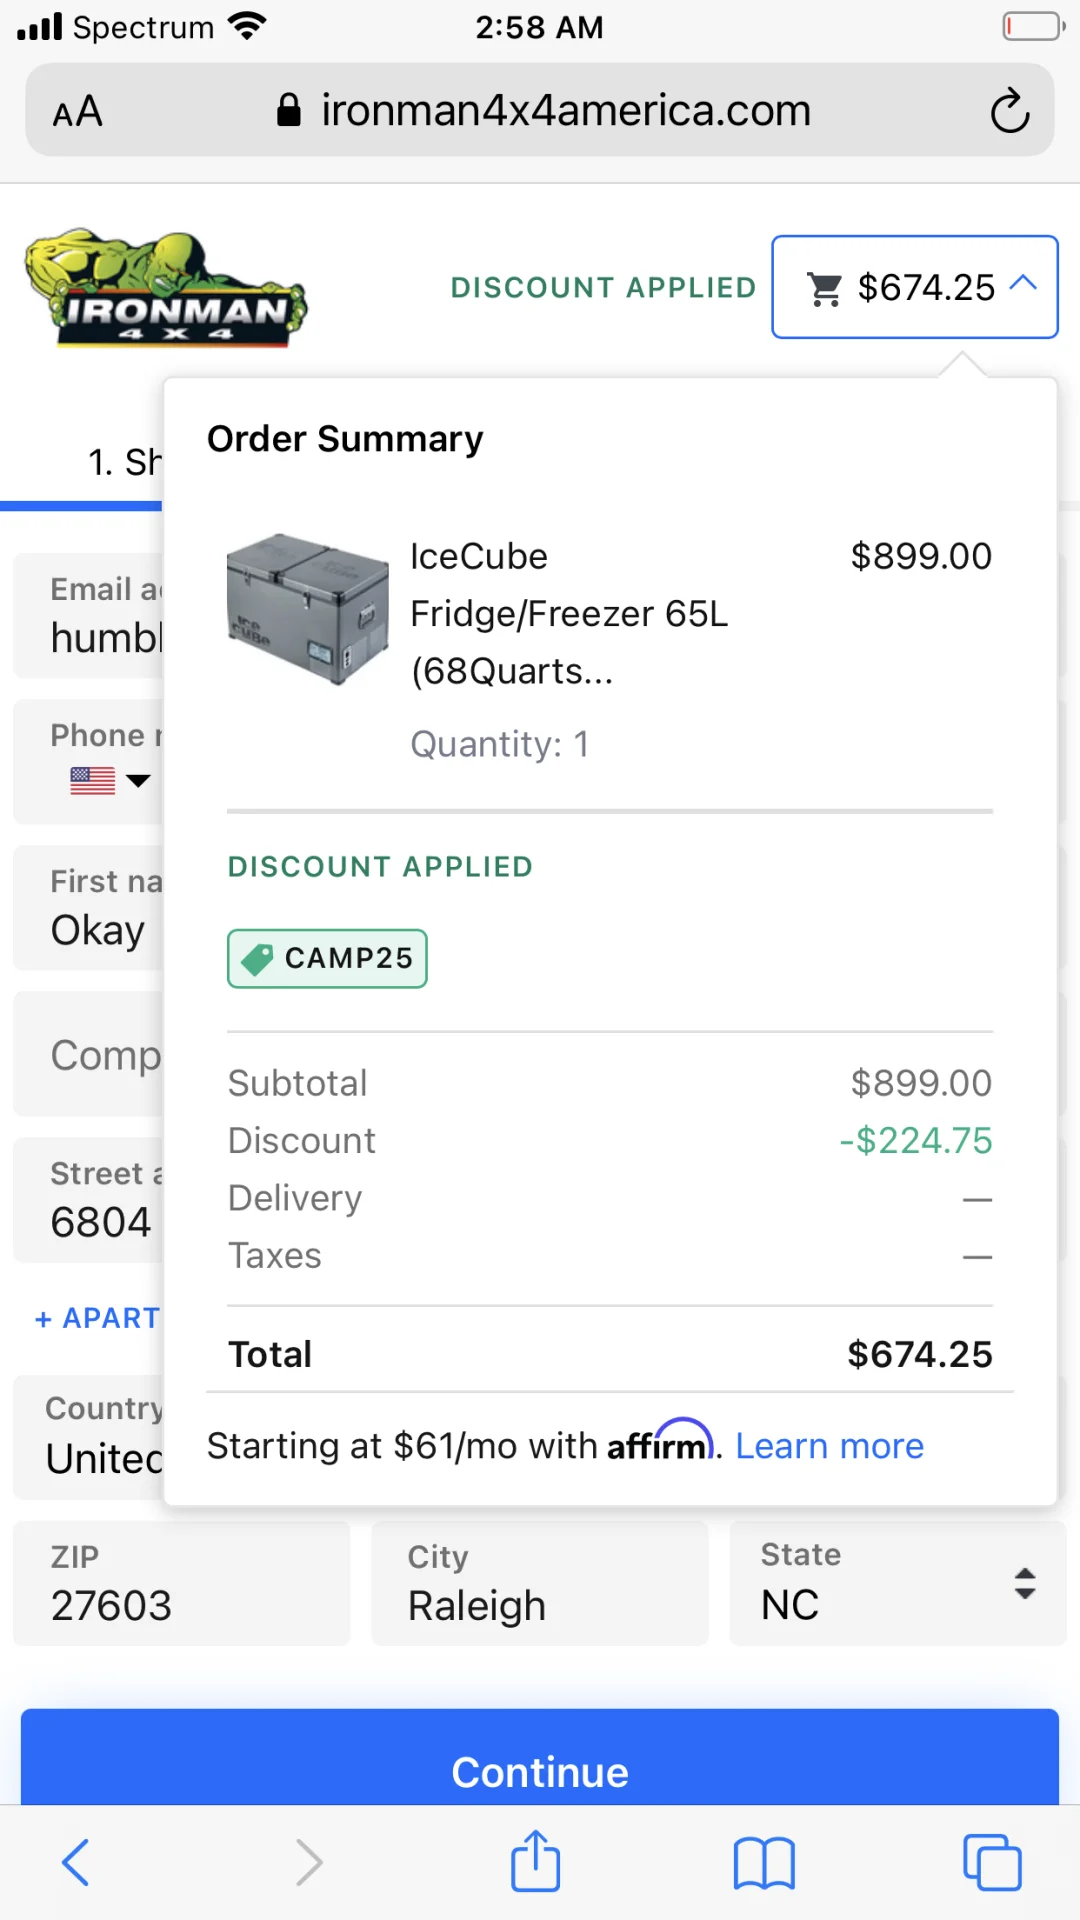The height and width of the screenshot is (1920, 1080).
Task: Tap the IceCube fridge product thumbnail
Action: click(307, 608)
